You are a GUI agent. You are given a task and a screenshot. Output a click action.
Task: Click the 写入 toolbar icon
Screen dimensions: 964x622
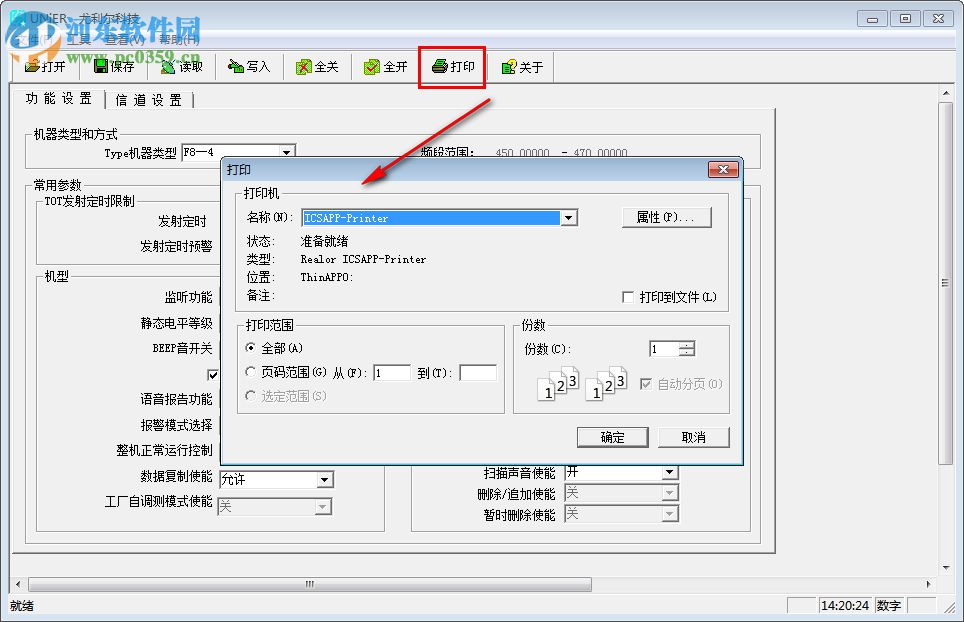248,66
